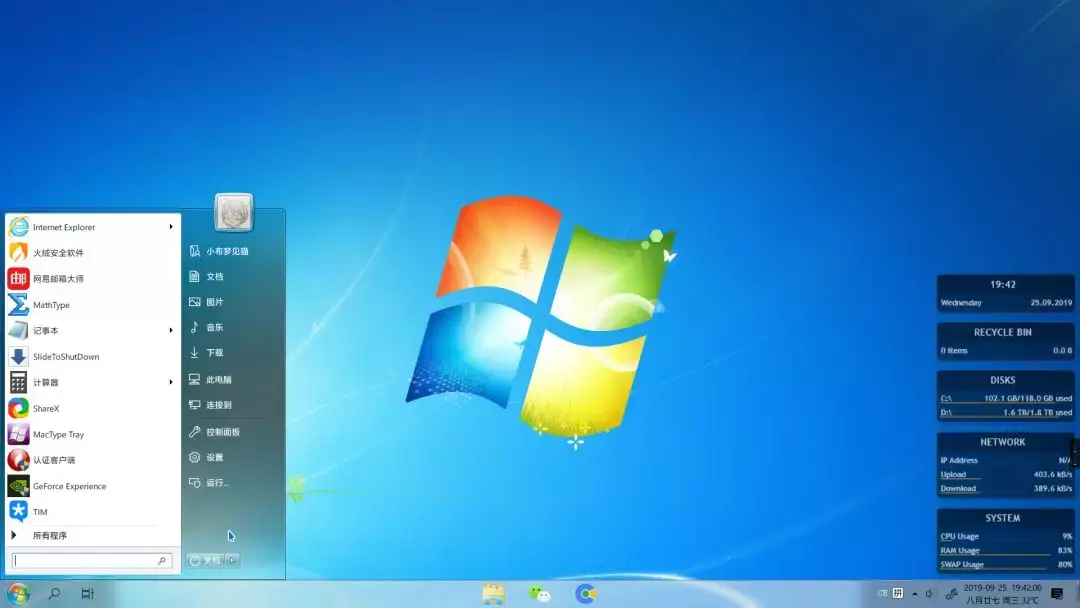The height and width of the screenshot is (608, 1080).
Task: Launch Internet Explorer from the start menu
Action: [92, 227]
